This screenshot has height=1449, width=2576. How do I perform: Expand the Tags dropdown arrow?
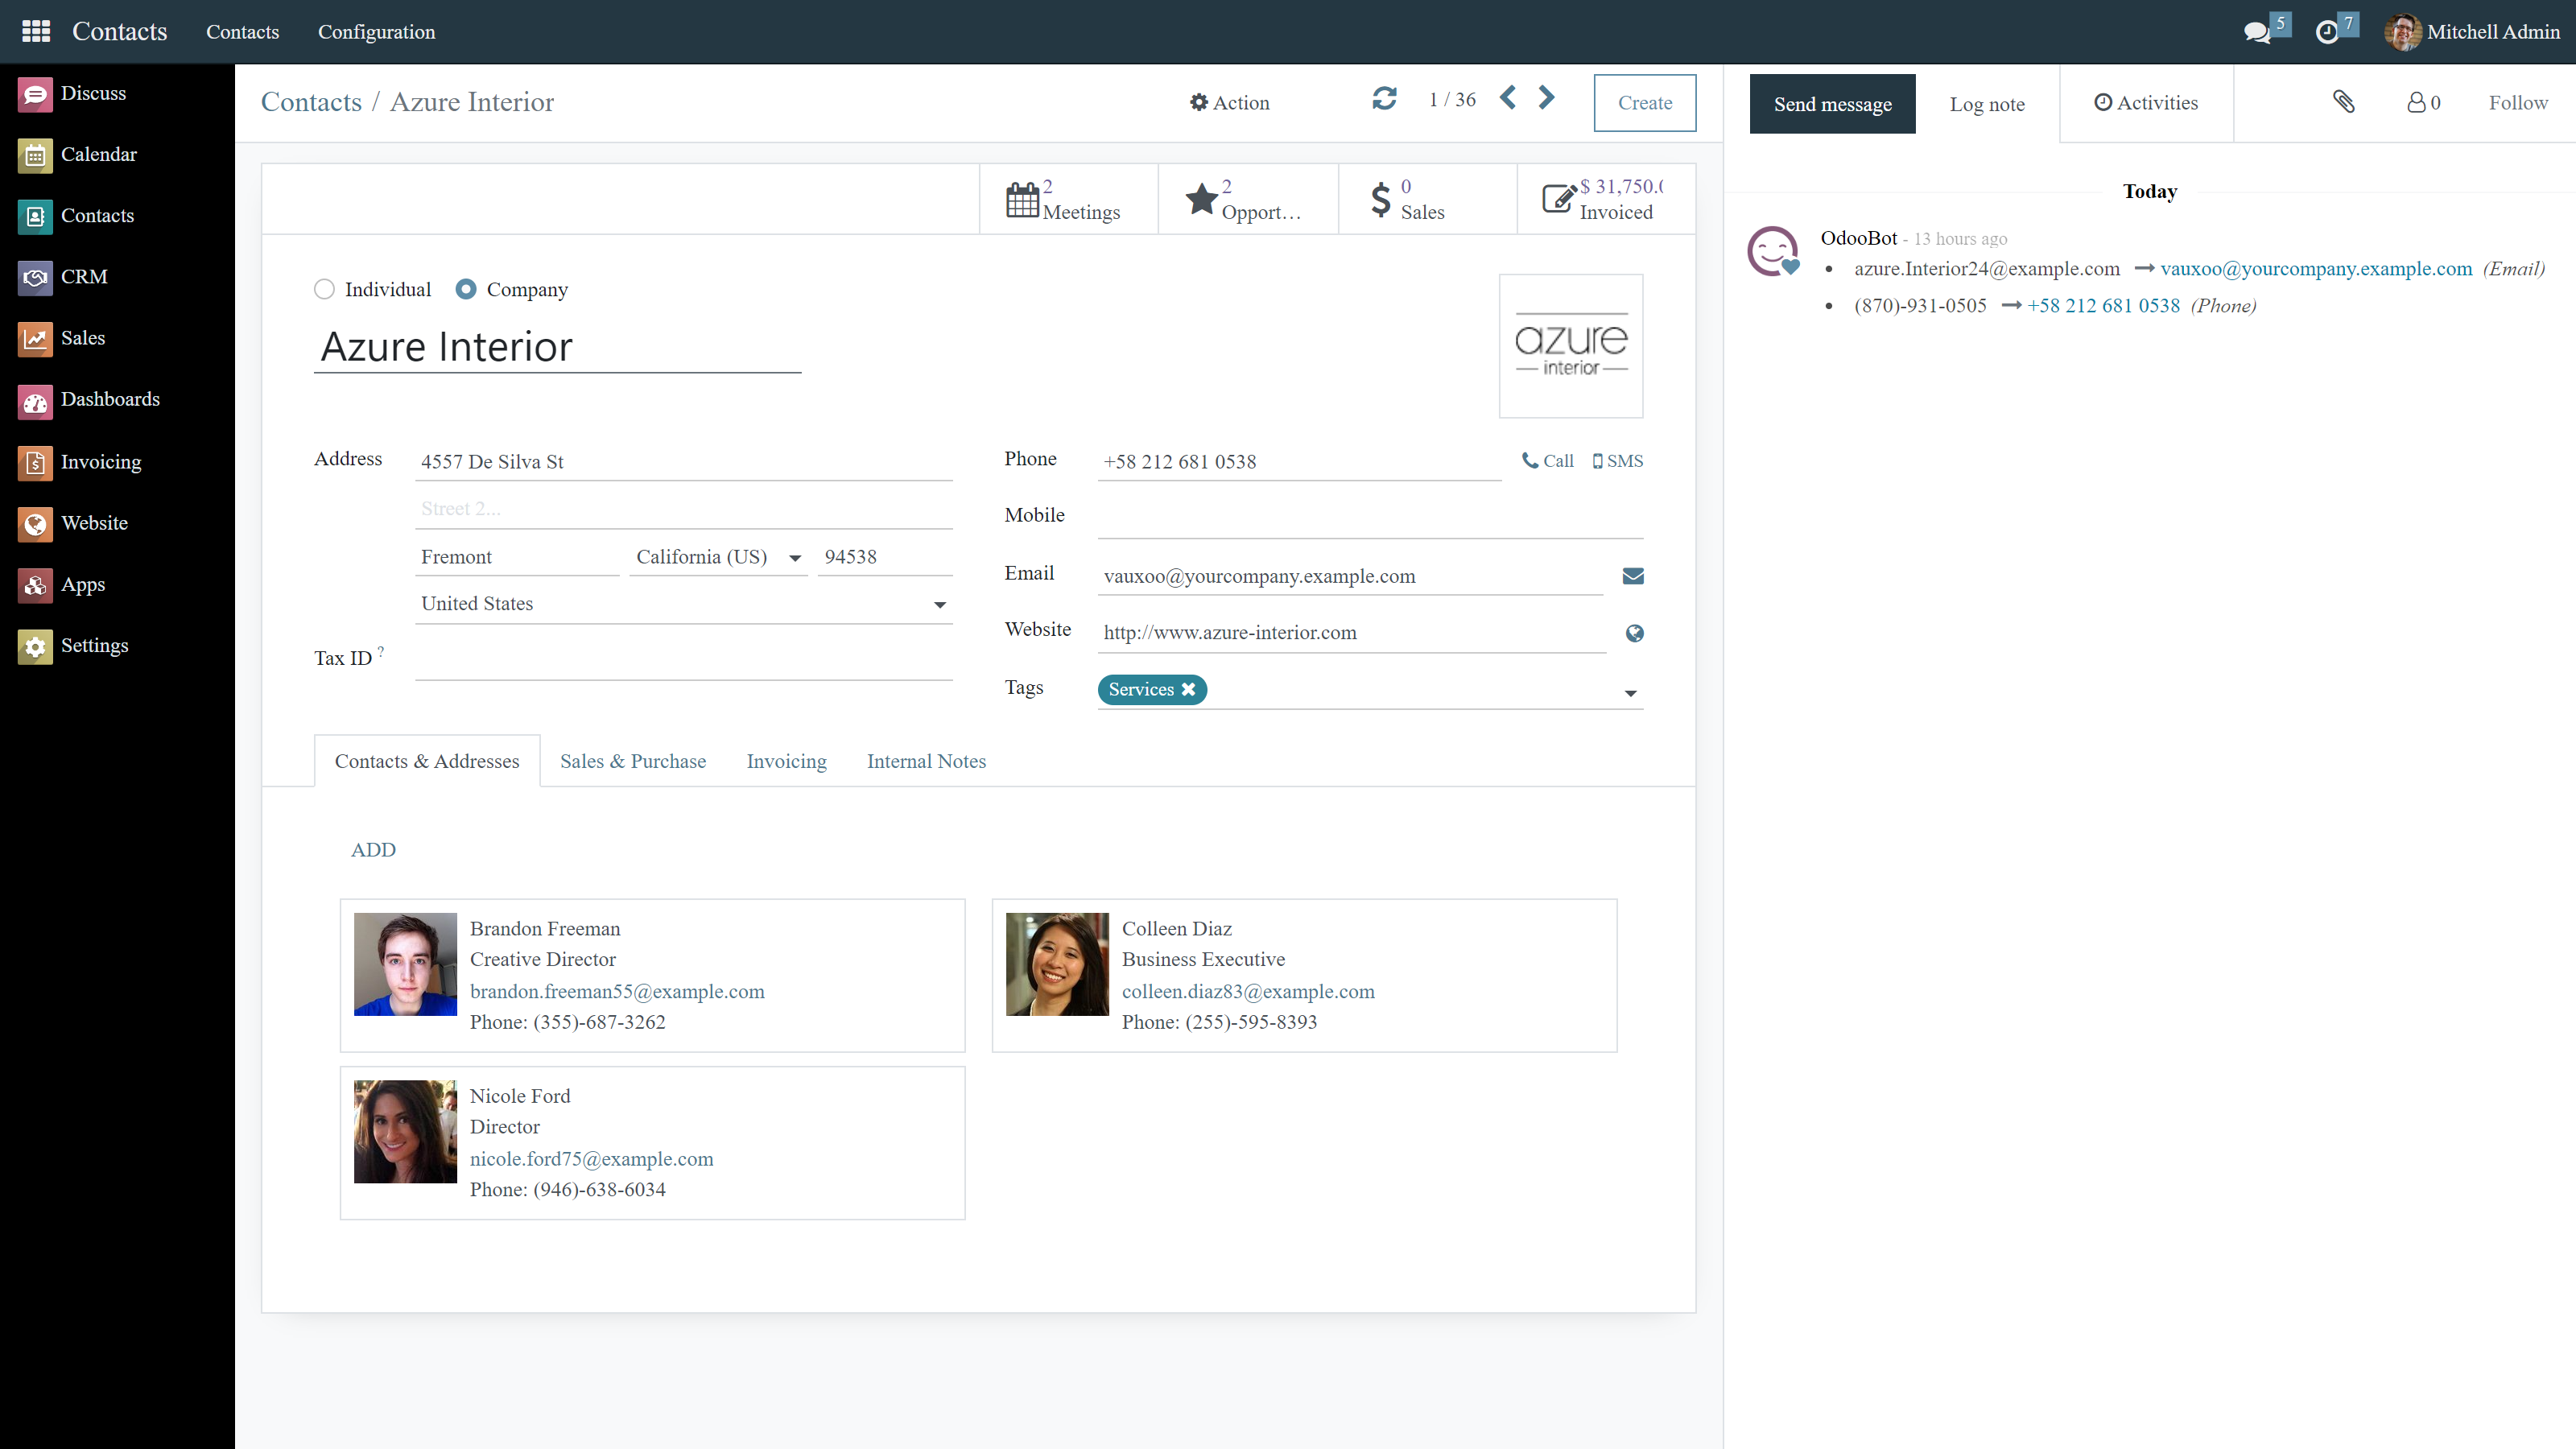1630,693
